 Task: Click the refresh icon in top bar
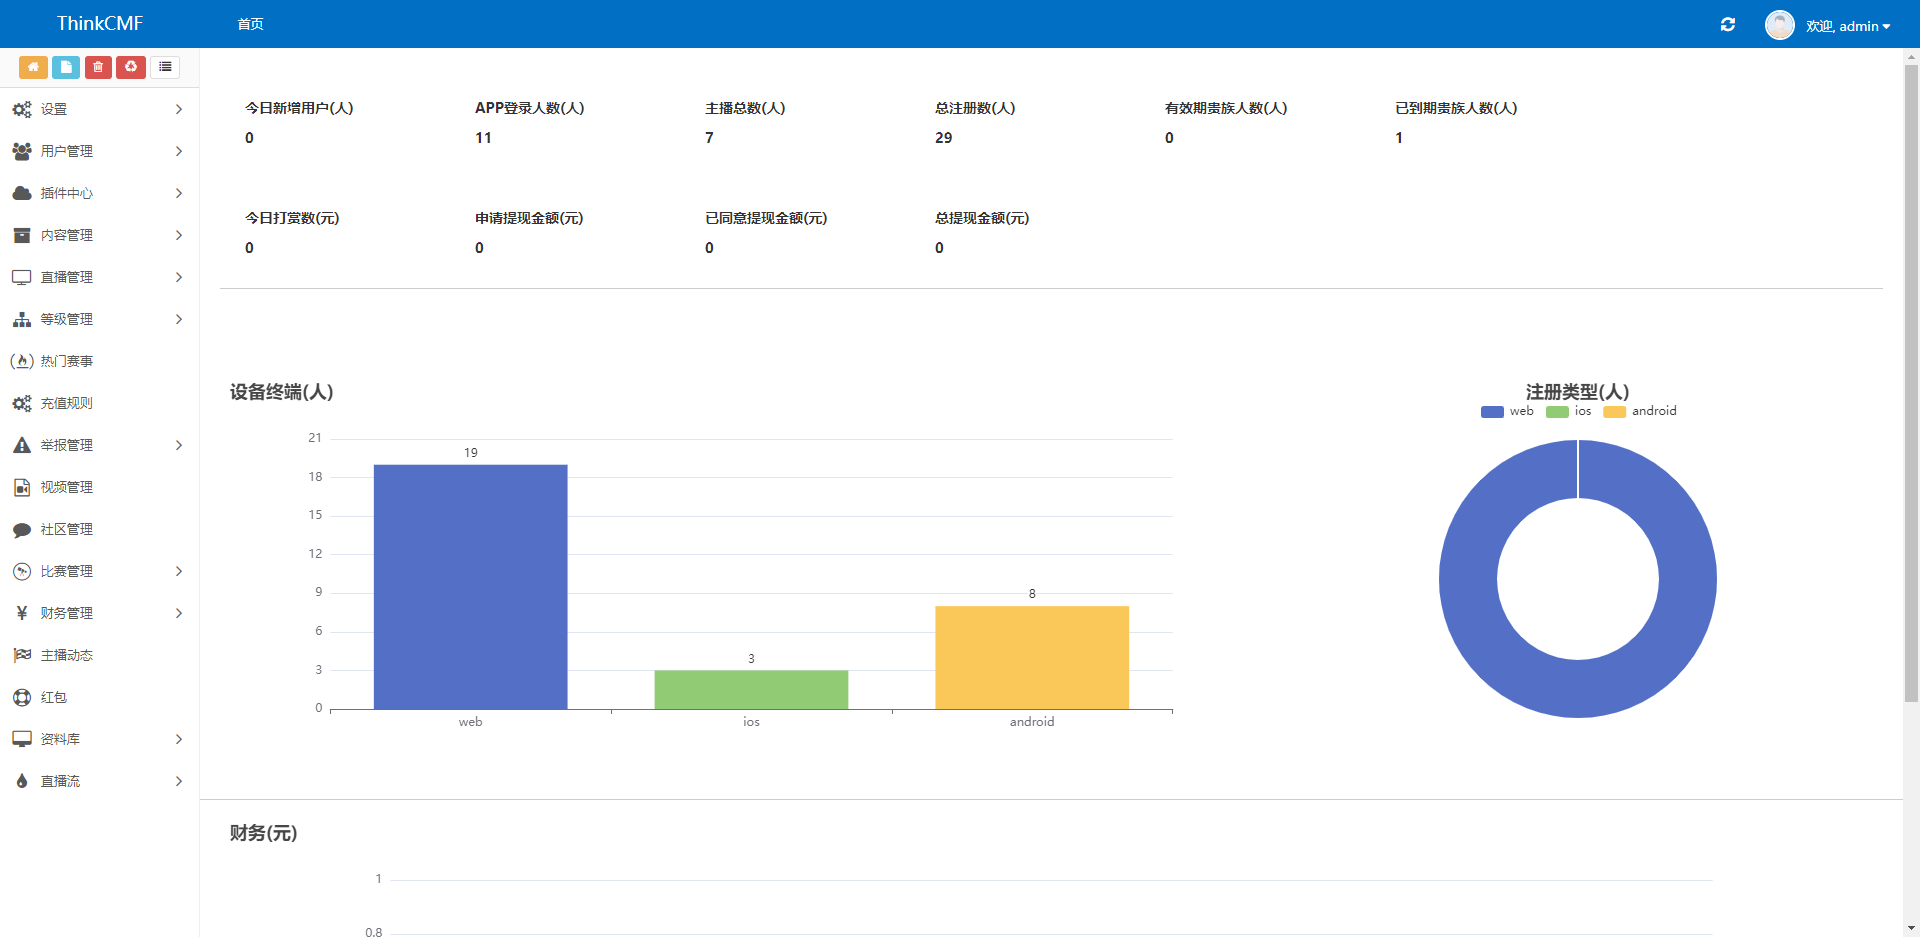pos(1727,25)
